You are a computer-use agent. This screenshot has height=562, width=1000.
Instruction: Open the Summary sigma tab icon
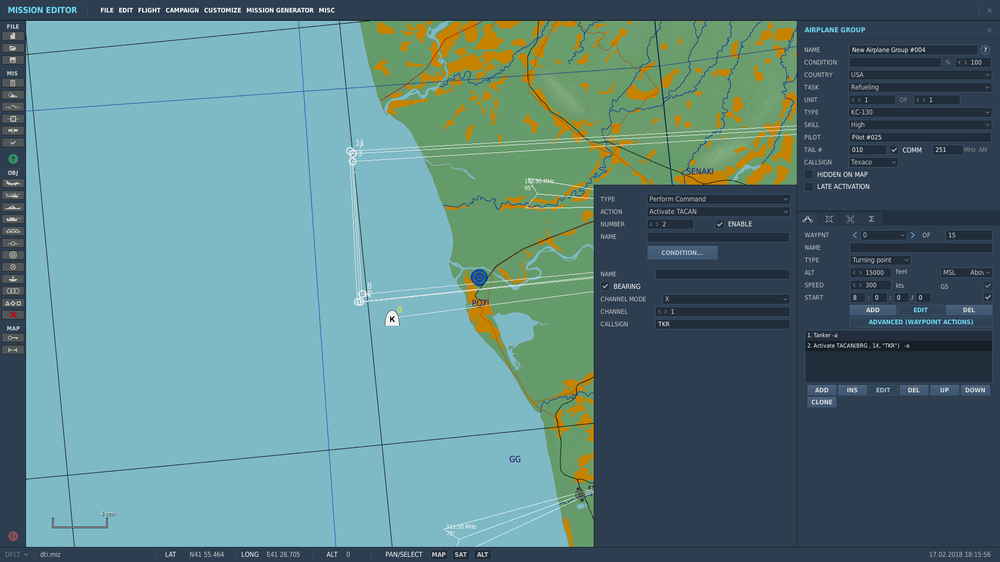coord(871,218)
